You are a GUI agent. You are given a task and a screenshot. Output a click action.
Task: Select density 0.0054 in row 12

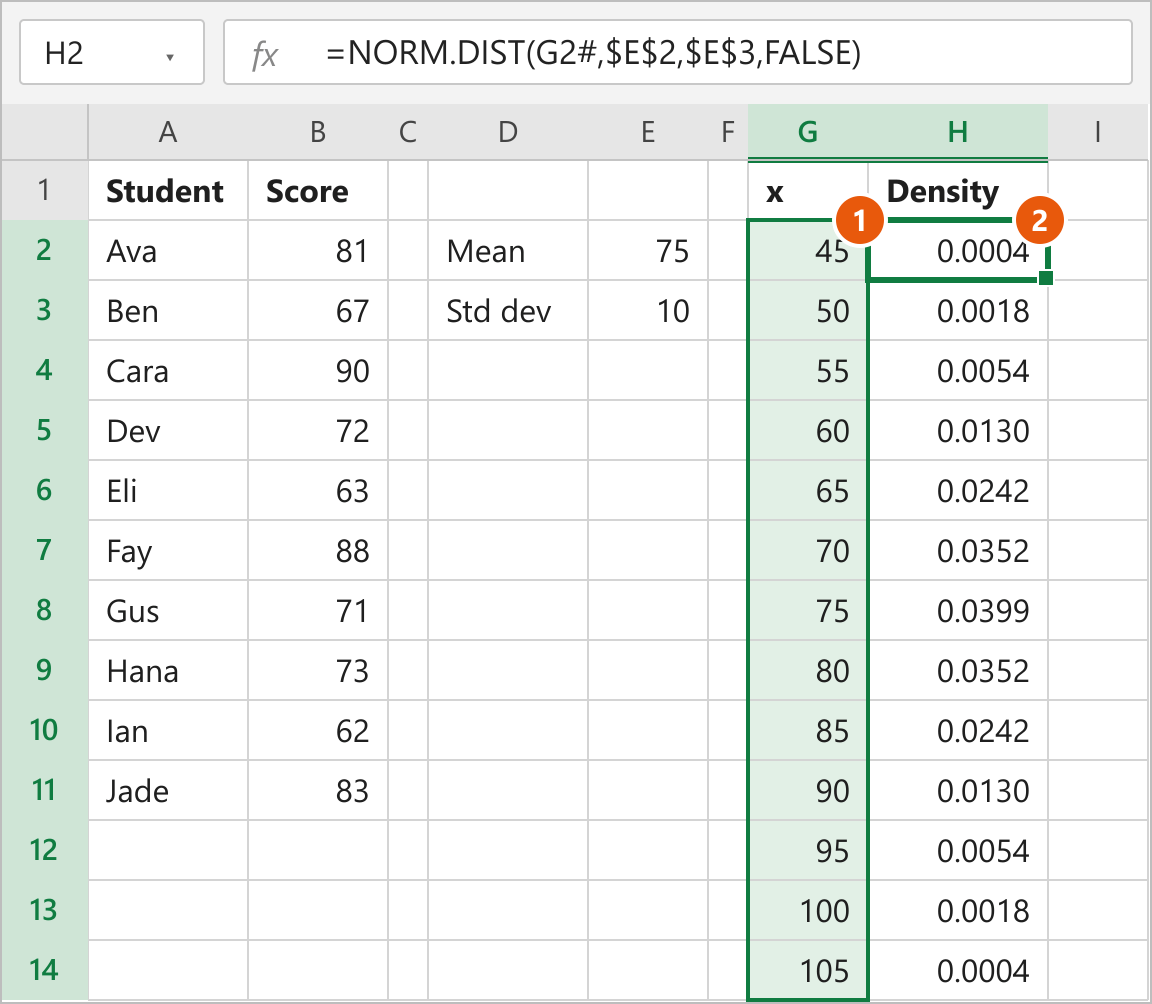[x=957, y=850]
